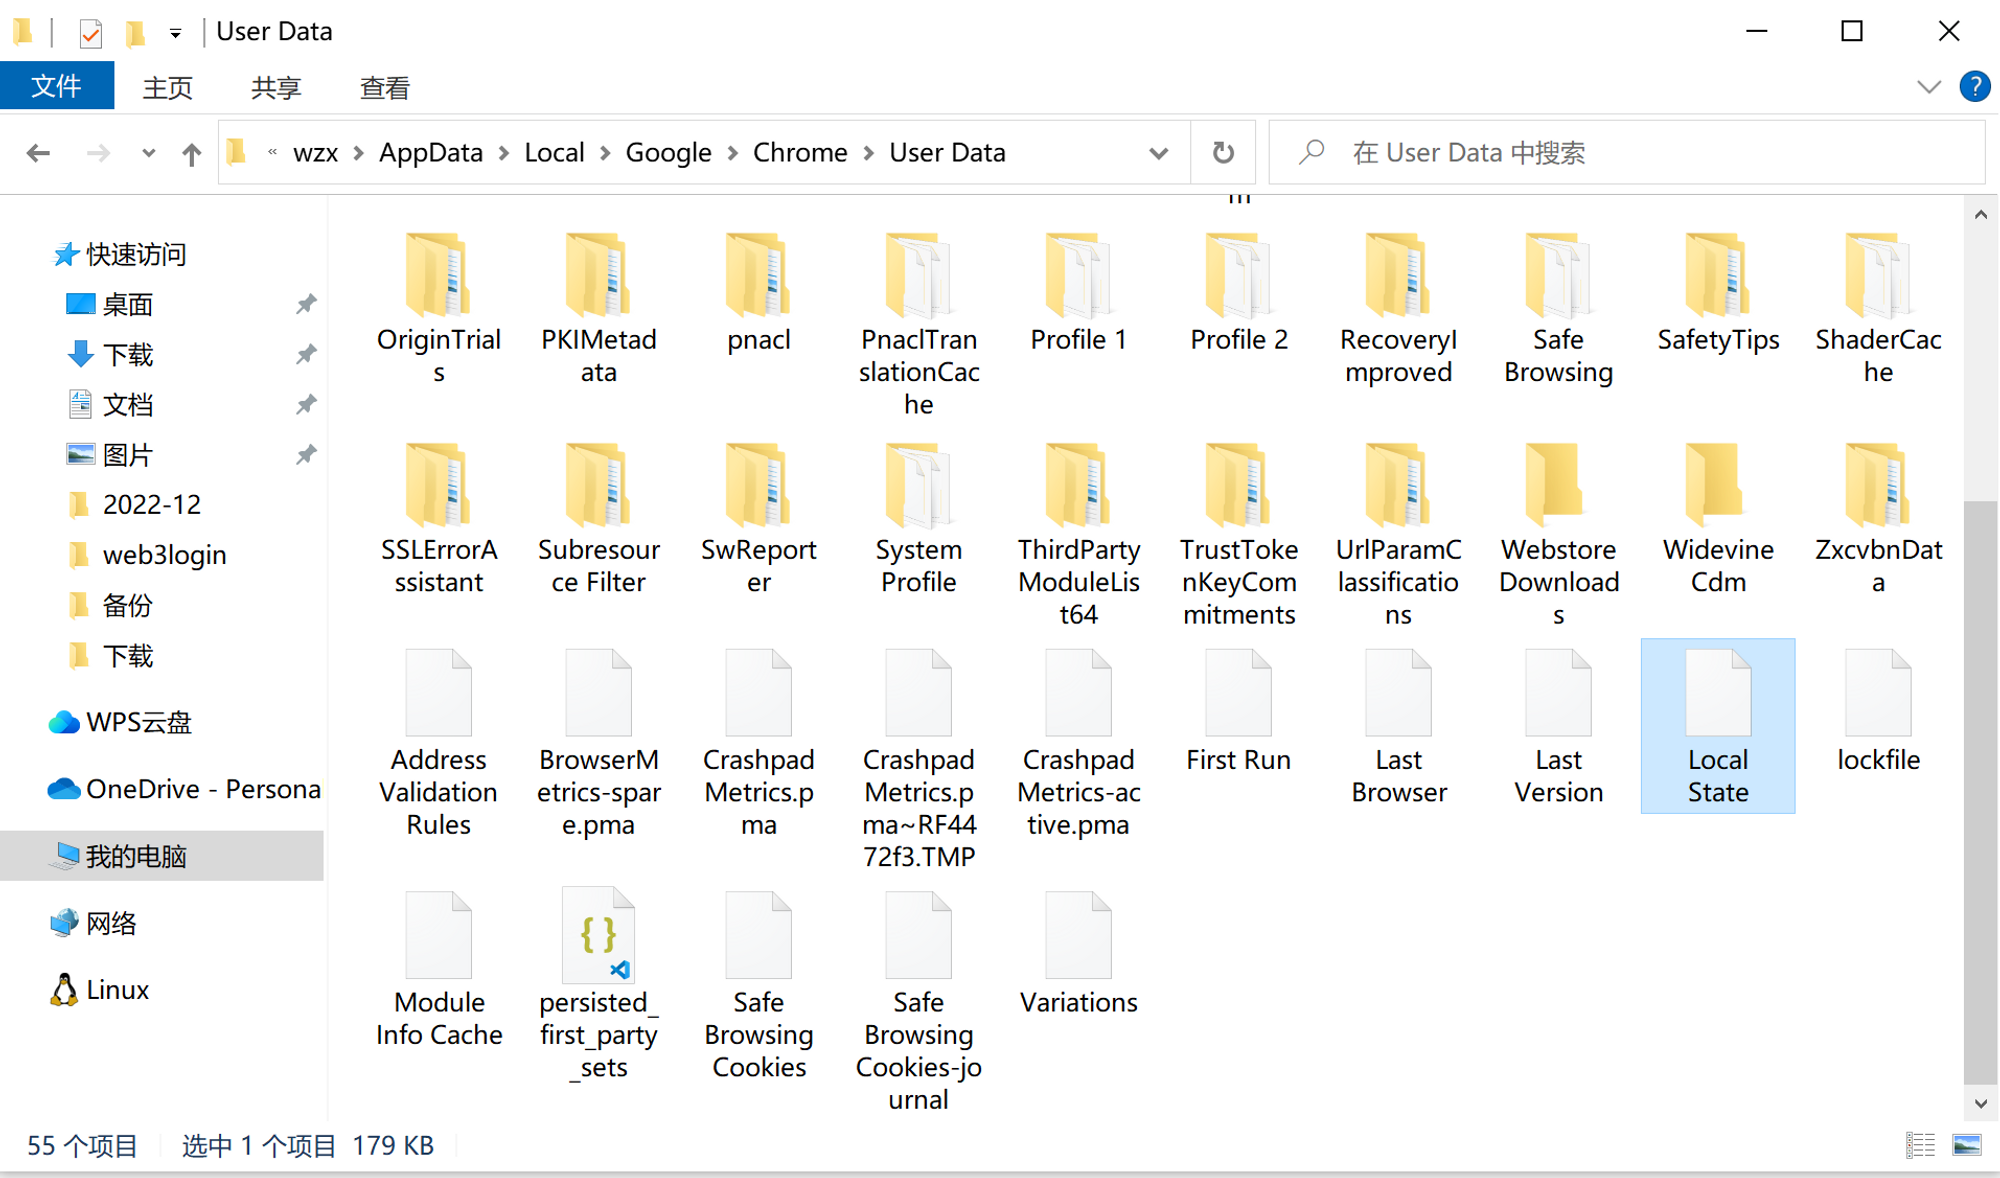Image resolution: width=2000 pixels, height=1178 pixels.
Task: Click AppData in the breadcrumb path
Action: click(430, 153)
